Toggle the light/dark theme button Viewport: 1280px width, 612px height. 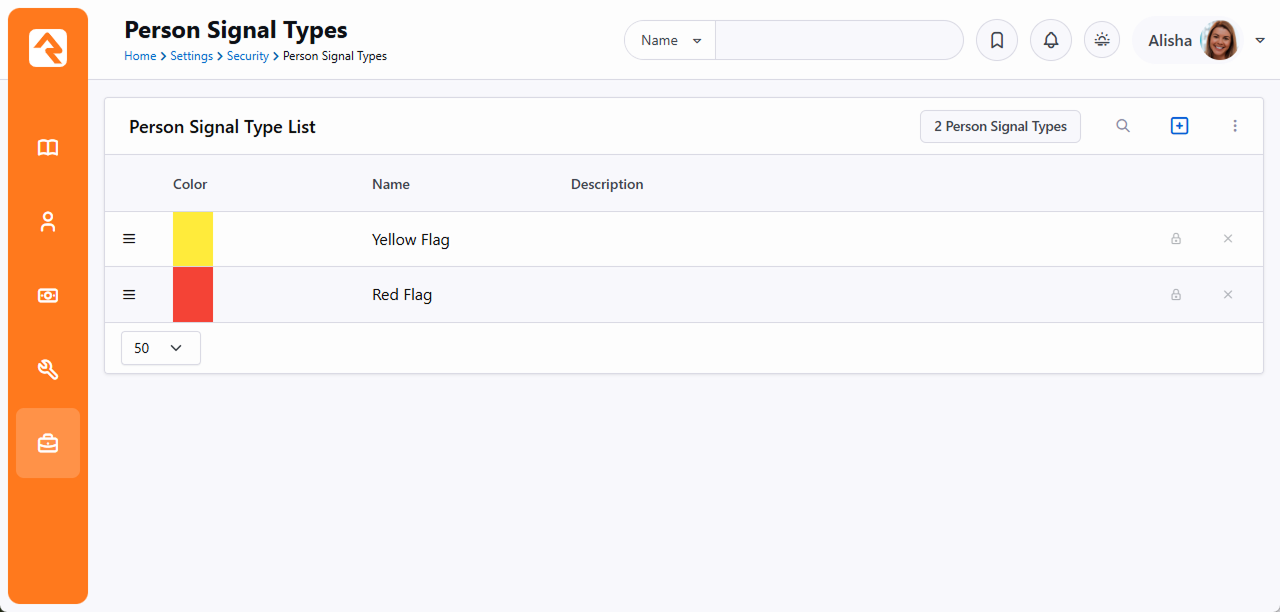(1102, 40)
